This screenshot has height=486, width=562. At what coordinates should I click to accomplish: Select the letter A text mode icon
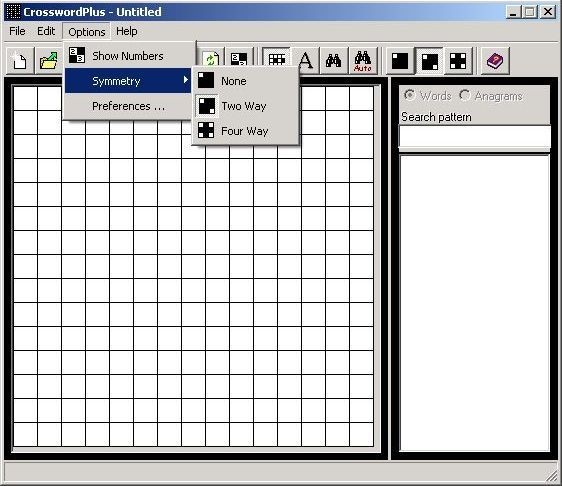point(305,60)
